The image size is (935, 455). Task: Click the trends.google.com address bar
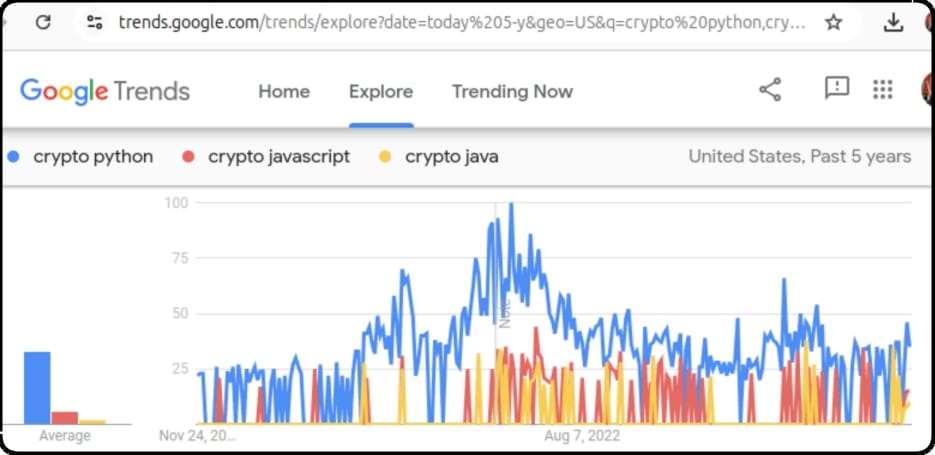[x=462, y=23]
